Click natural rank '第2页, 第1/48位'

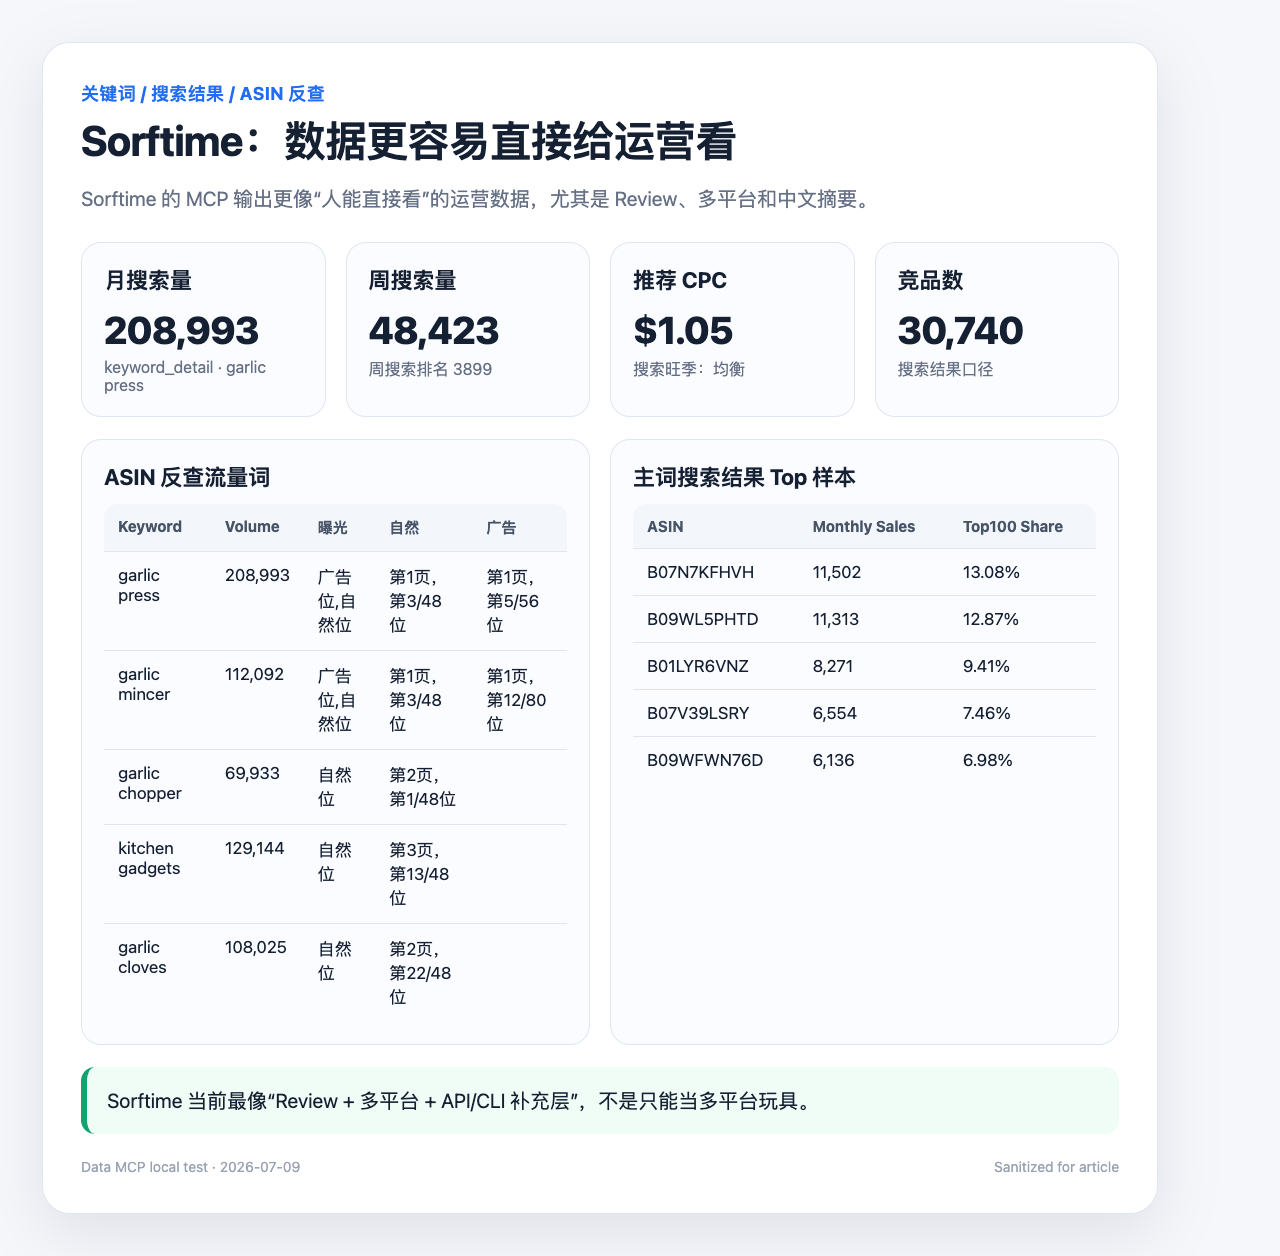pos(423,787)
